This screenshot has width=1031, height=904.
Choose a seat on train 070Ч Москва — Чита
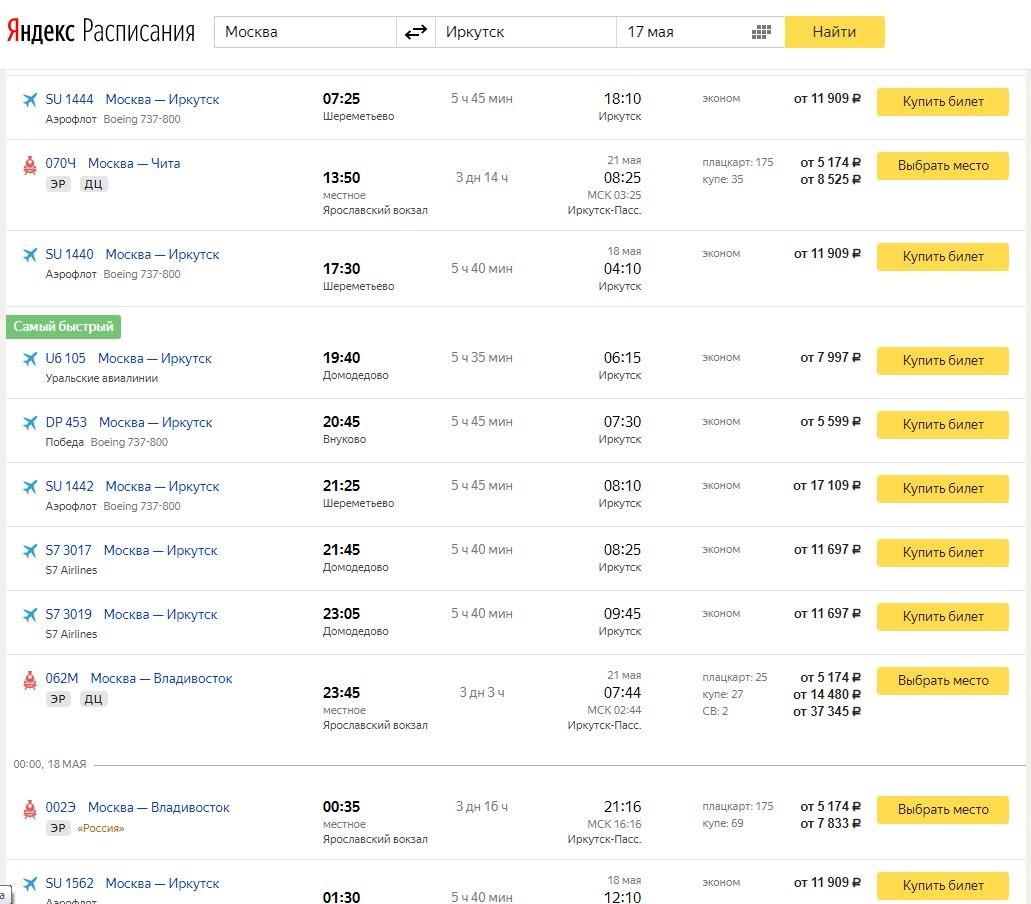click(942, 166)
